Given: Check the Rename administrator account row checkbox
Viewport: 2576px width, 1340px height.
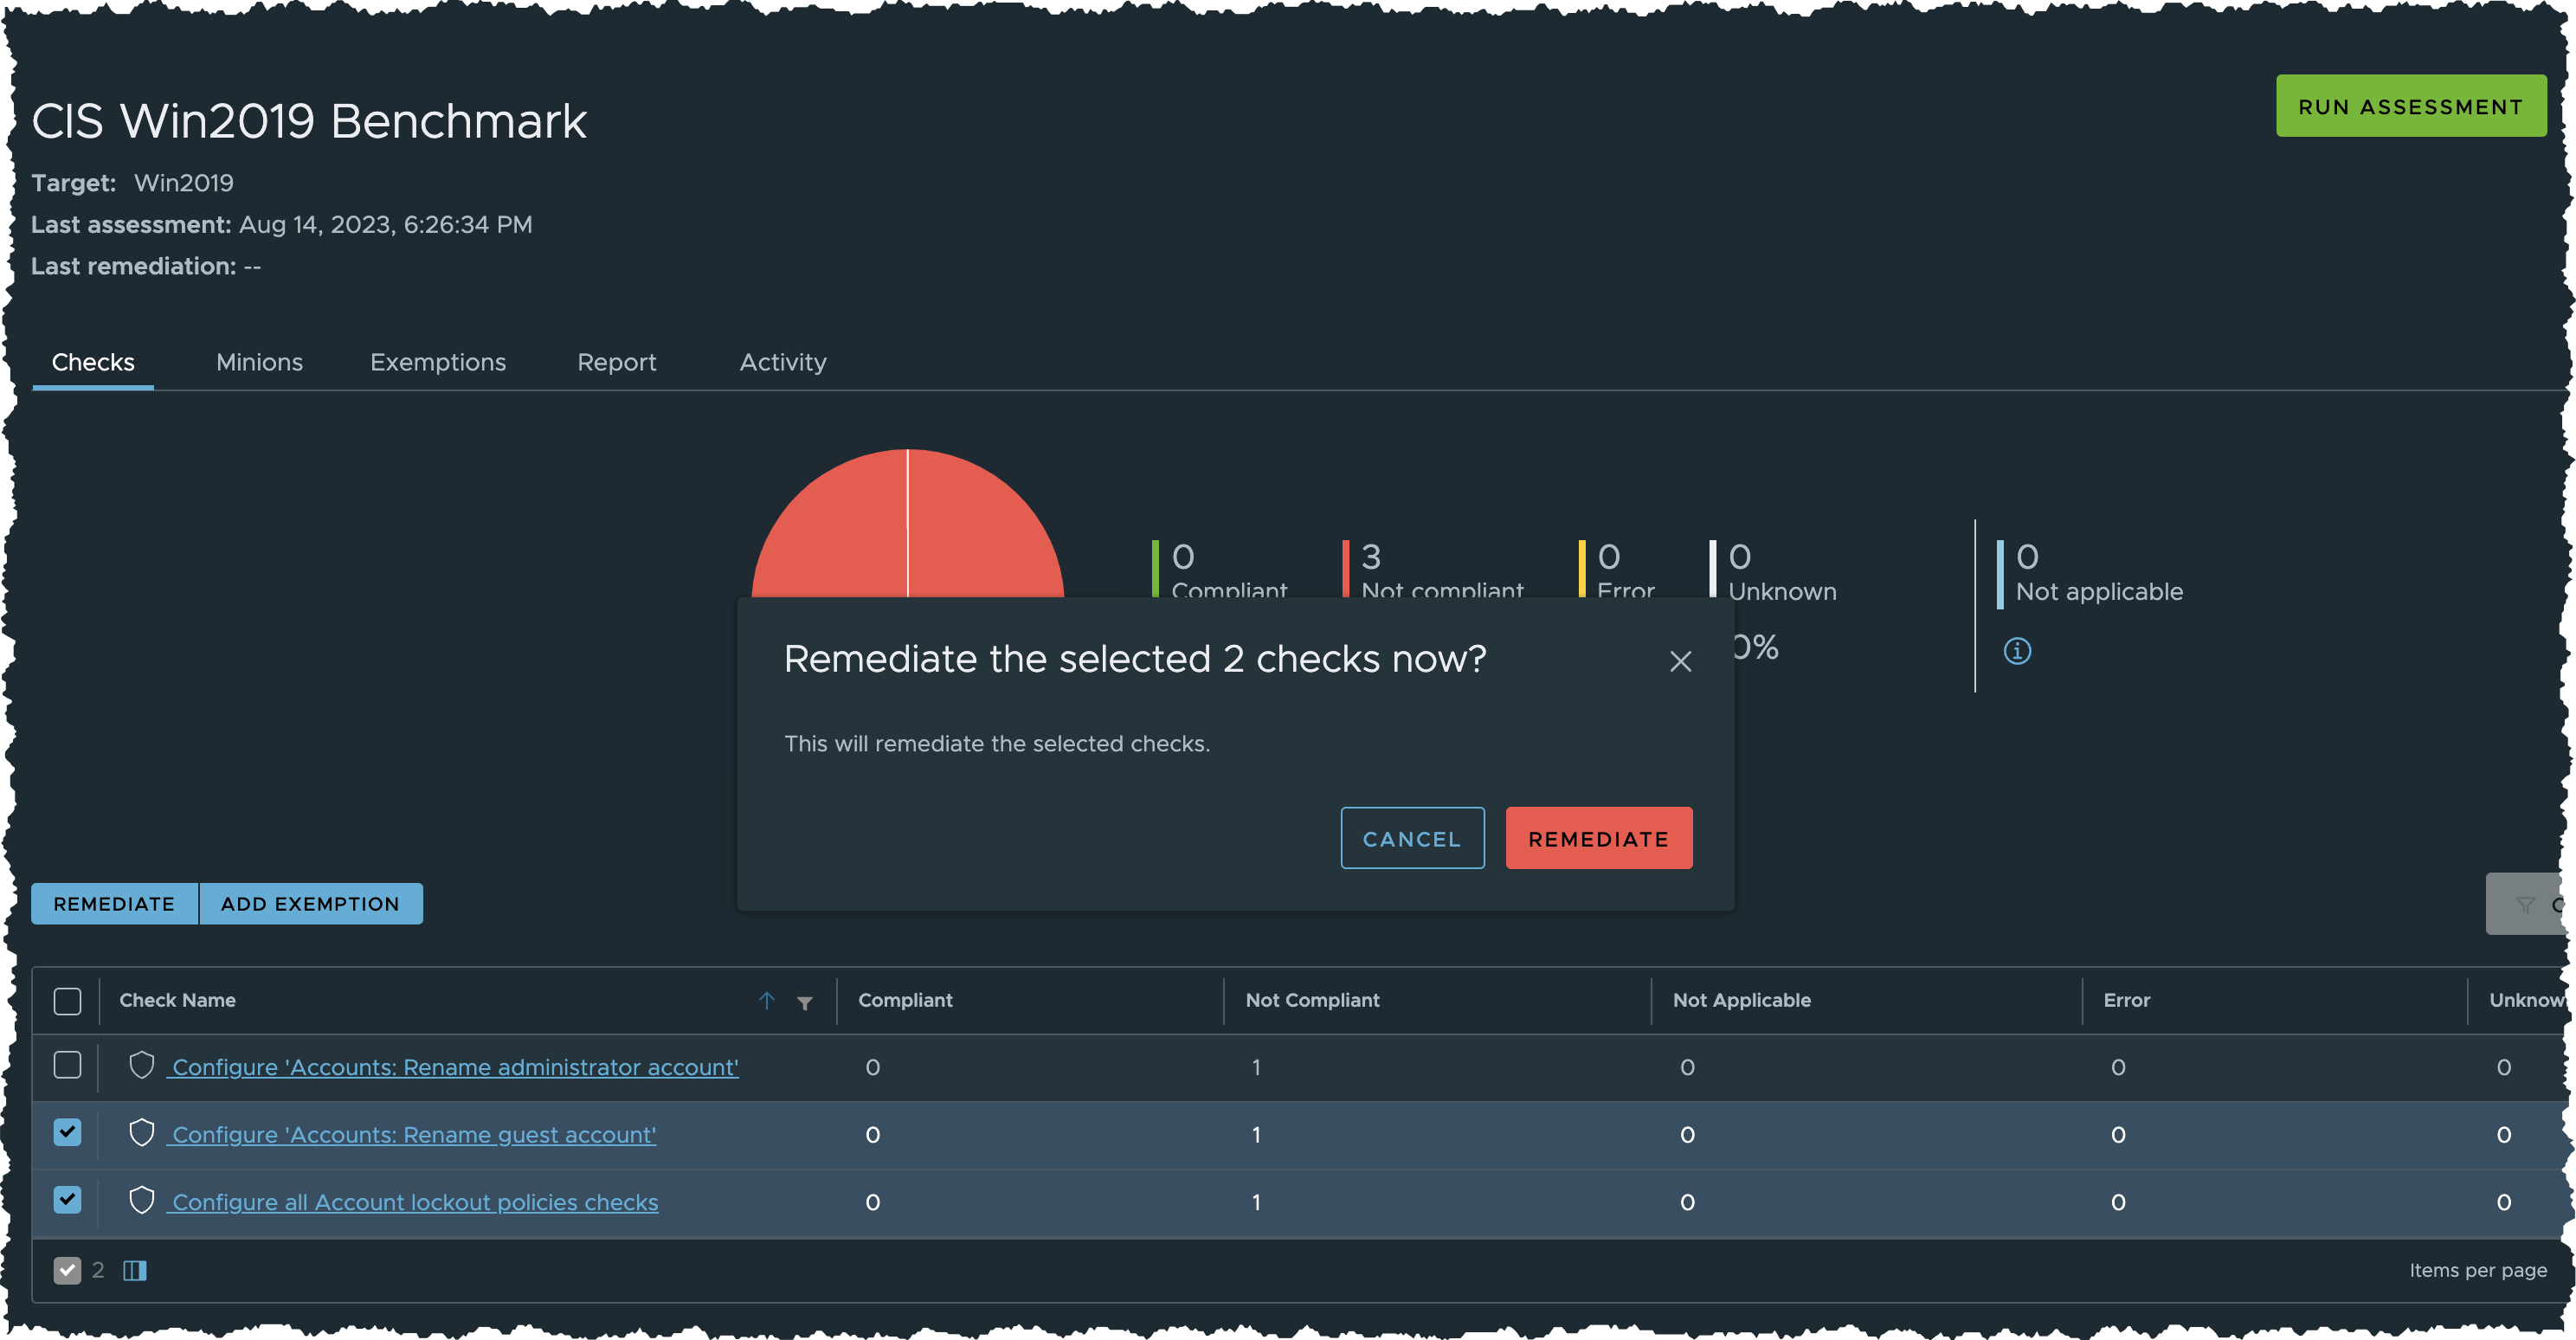Looking at the screenshot, I should tap(67, 1065).
